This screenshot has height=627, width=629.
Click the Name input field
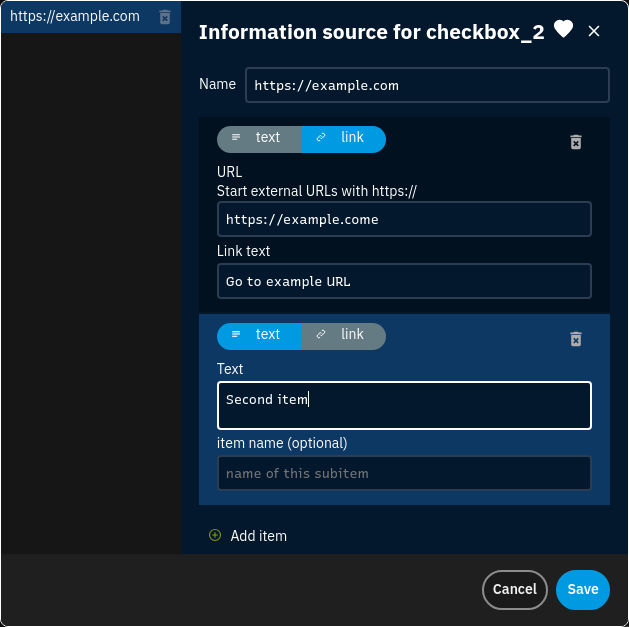coord(427,85)
